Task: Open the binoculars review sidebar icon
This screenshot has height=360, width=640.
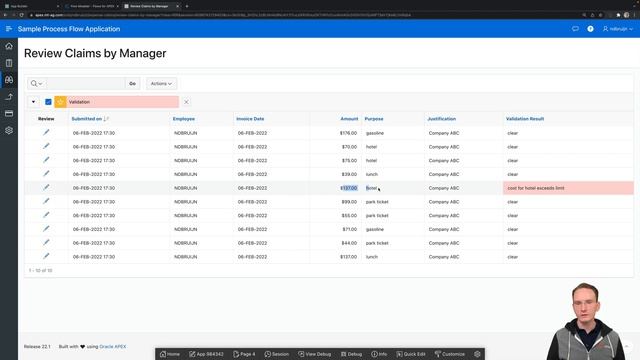Action: pos(9,80)
